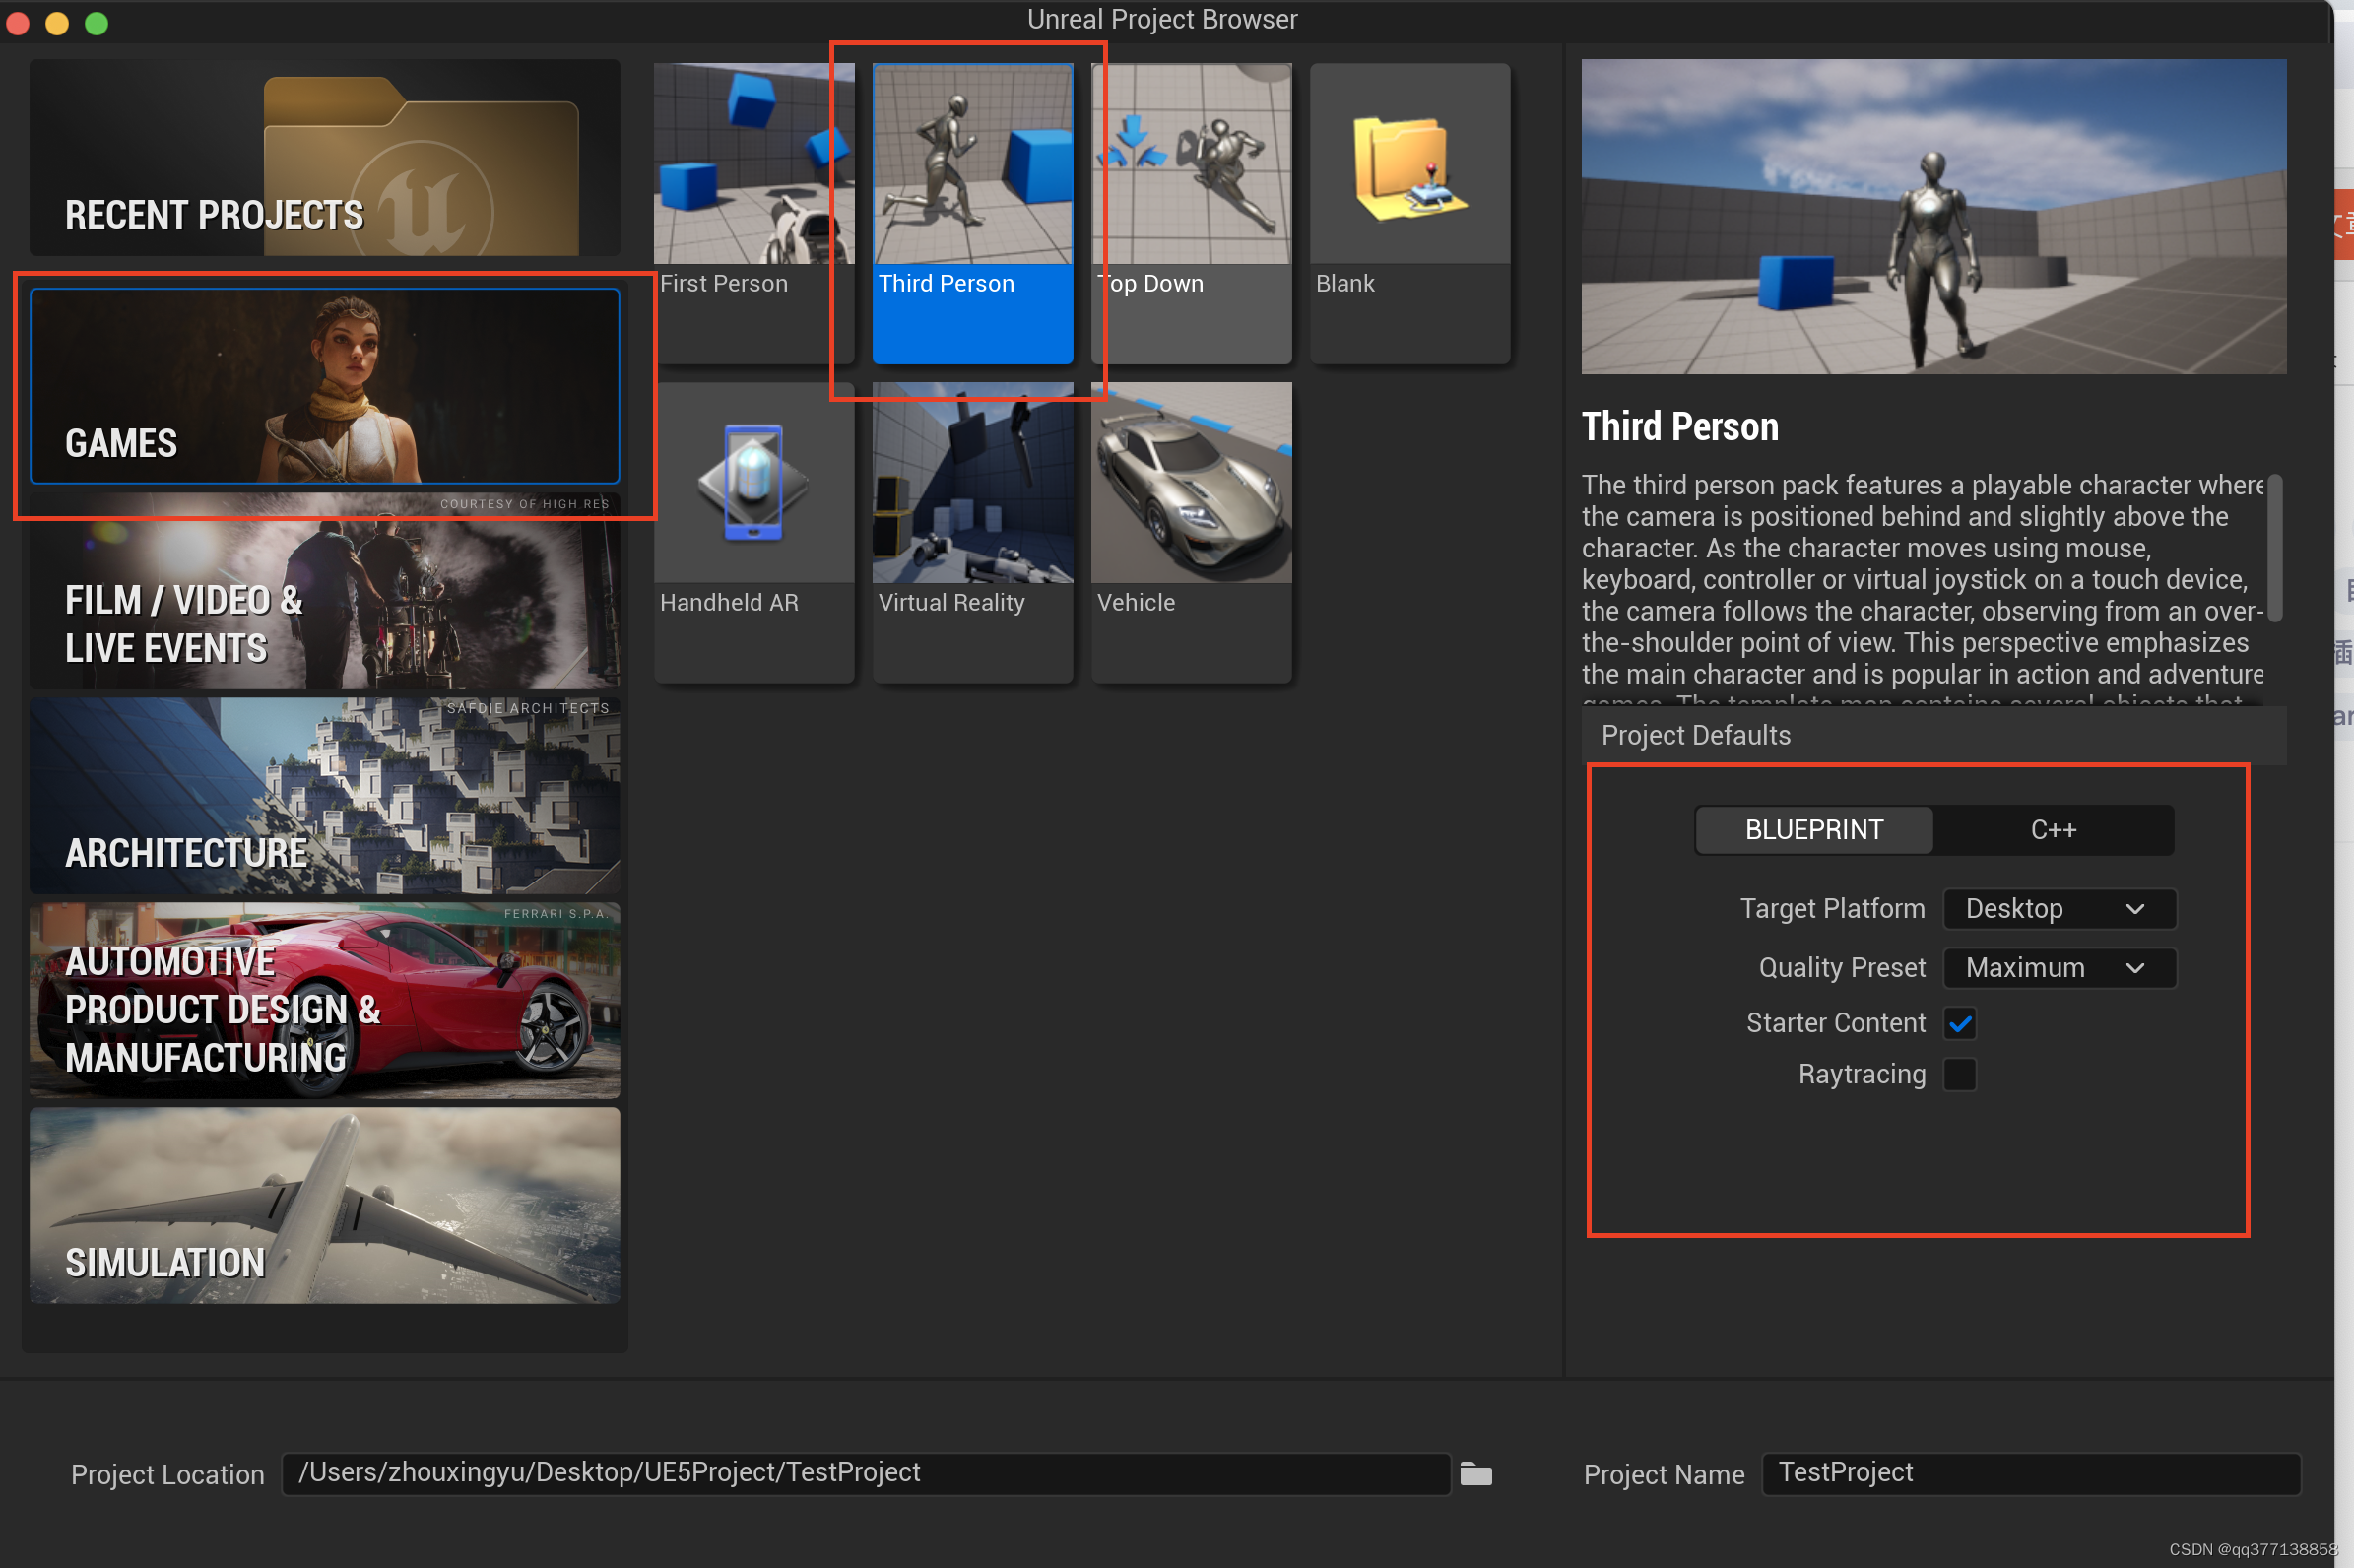Image resolution: width=2354 pixels, height=1568 pixels.
Task: Select the Third Person template icon
Action: [x=972, y=165]
